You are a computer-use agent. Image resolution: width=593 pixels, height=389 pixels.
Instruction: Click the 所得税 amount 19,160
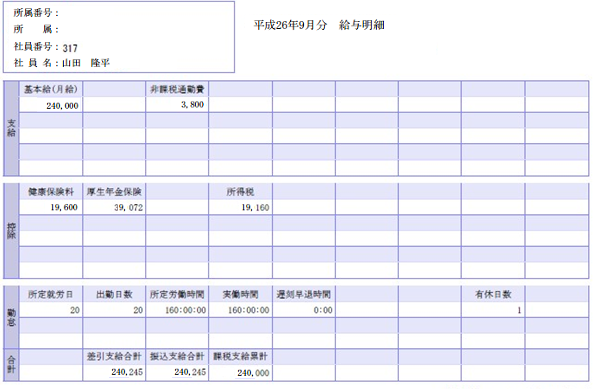255,208
